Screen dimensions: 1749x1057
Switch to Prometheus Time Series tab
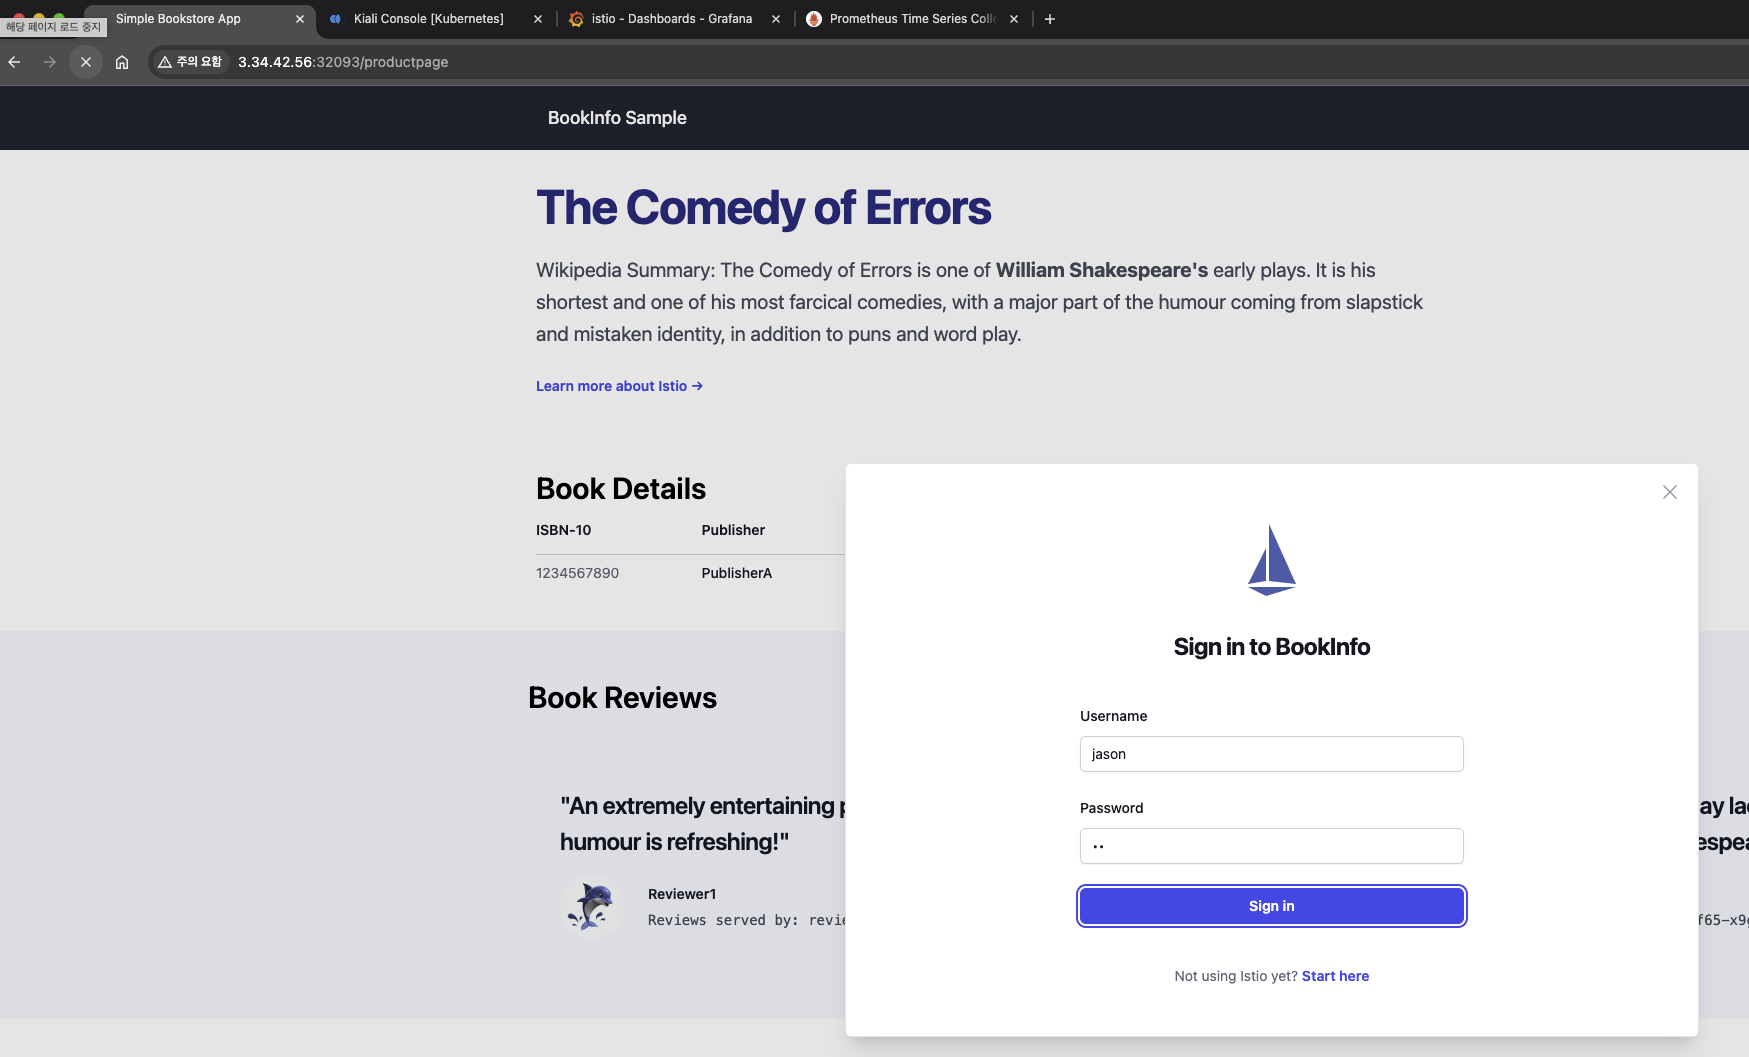point(912,19)
